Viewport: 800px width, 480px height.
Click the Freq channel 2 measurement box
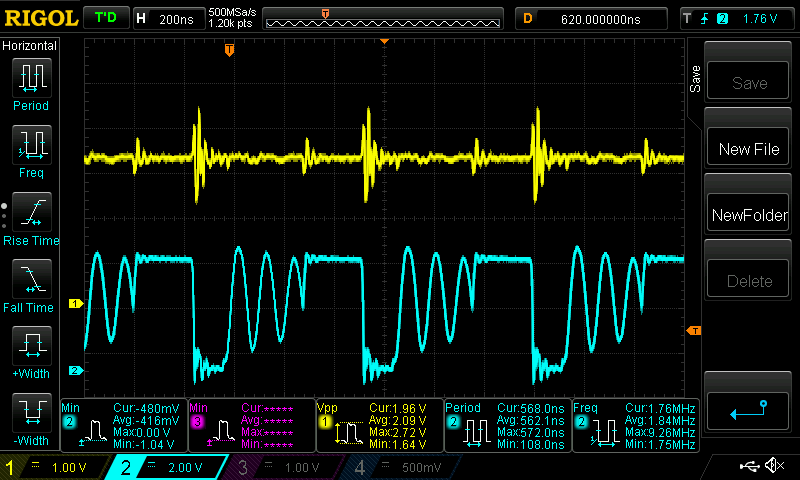tap(636, 425)
